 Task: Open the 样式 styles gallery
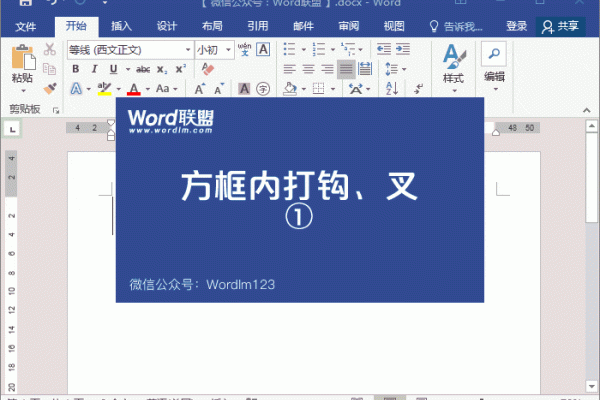click(453, 68)
